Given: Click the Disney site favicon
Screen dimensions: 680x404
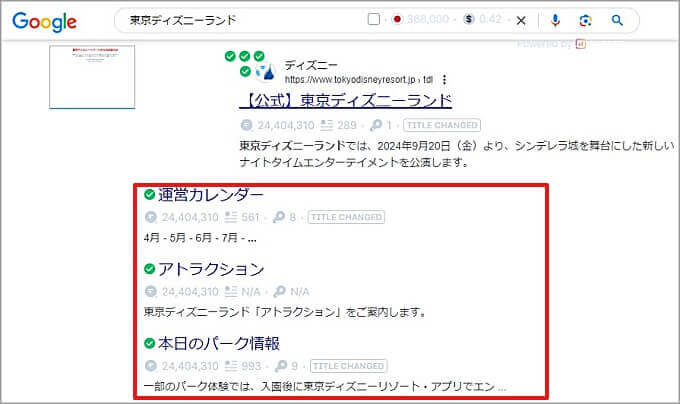Looking at the screenshot, I should pyautogui.click(x=267, y=72).
